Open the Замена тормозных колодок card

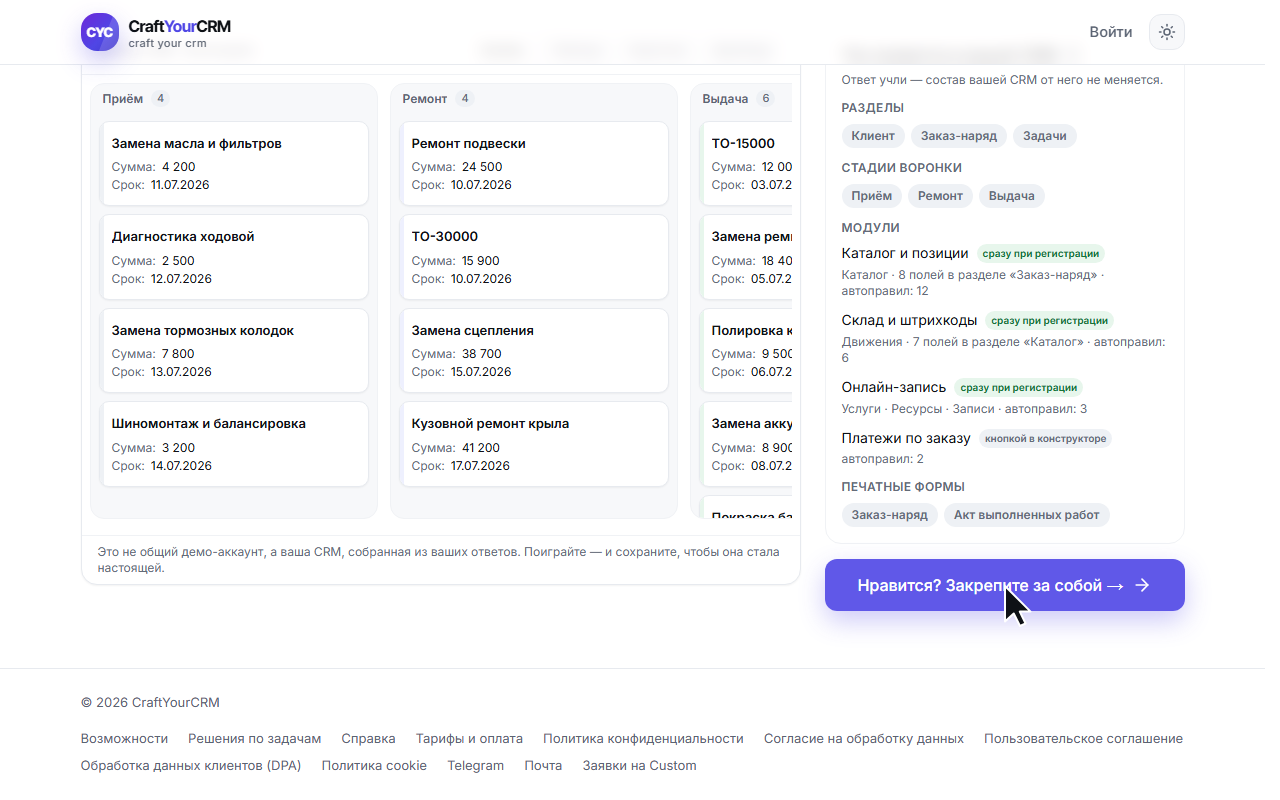(235, 351)
